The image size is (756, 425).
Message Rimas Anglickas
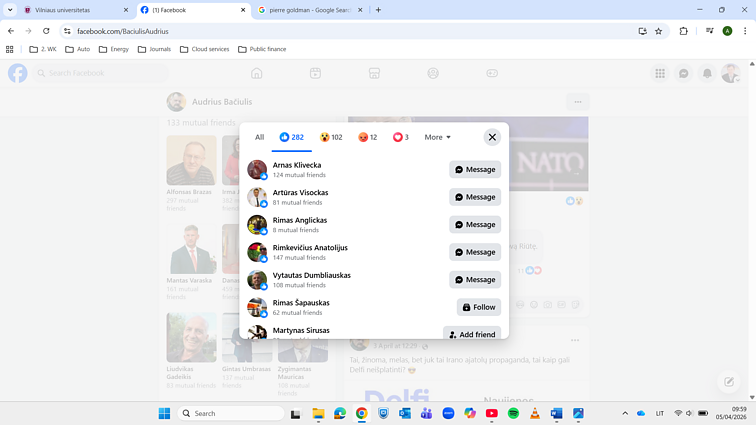click(475, 224)
